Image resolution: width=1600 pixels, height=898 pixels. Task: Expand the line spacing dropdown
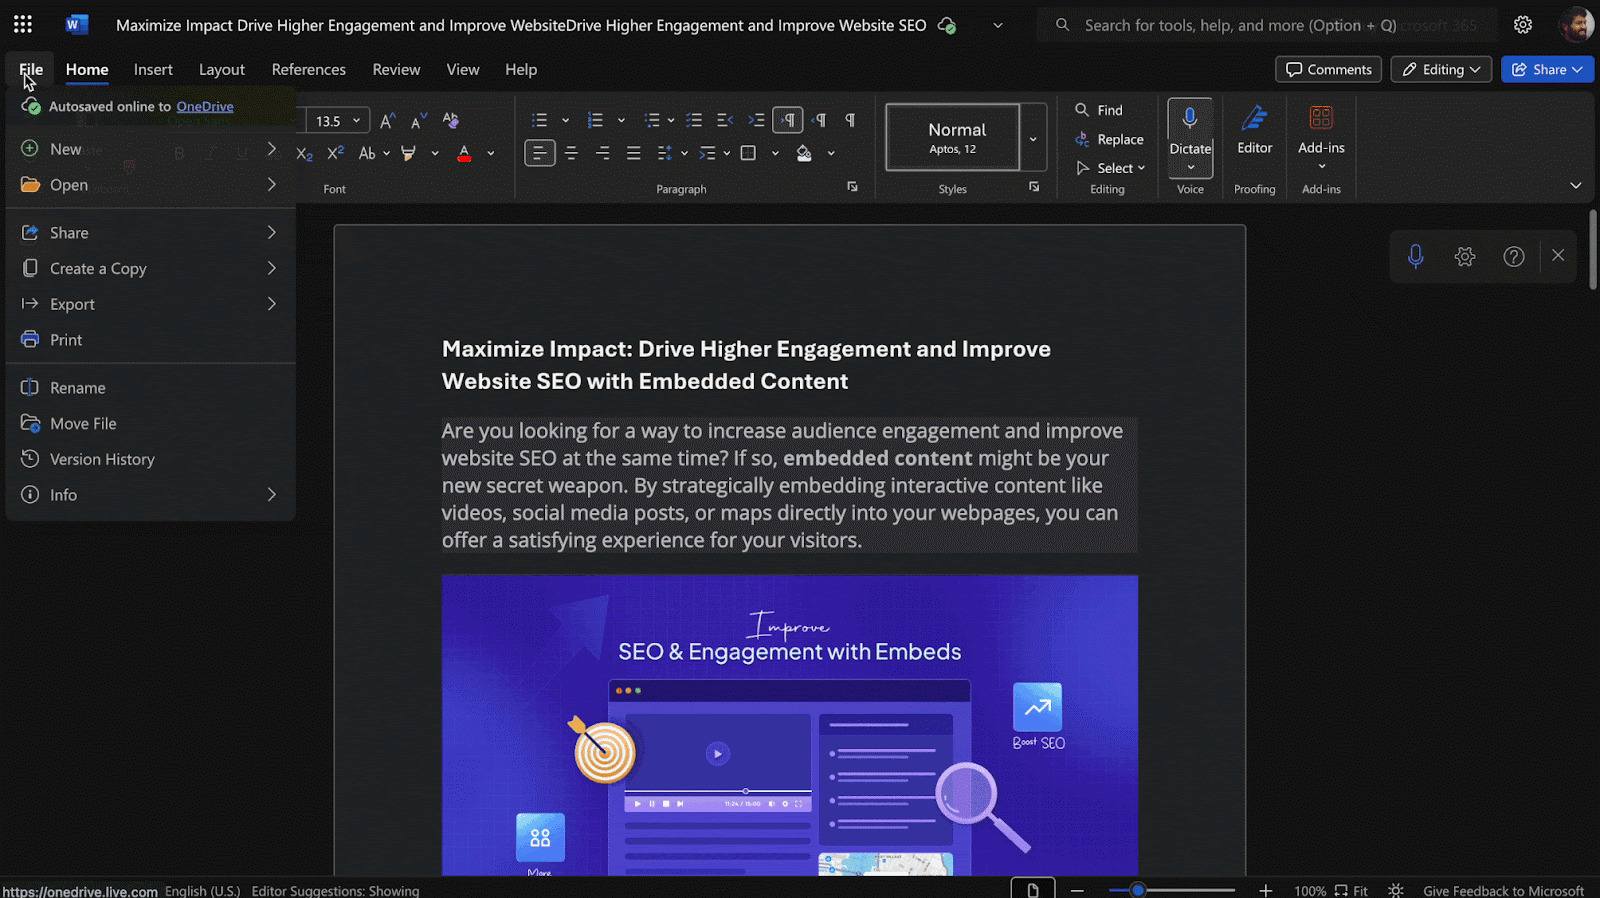tap(684, 153)
